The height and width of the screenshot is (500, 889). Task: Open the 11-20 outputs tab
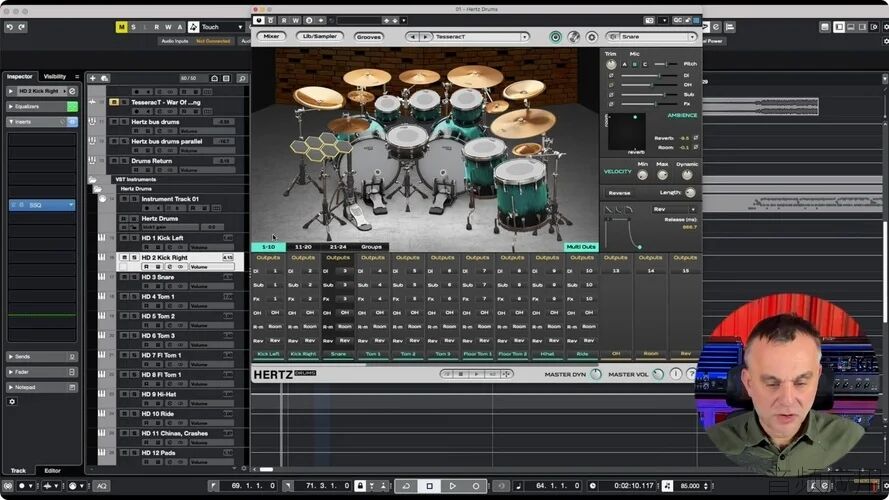pos(303,247)
